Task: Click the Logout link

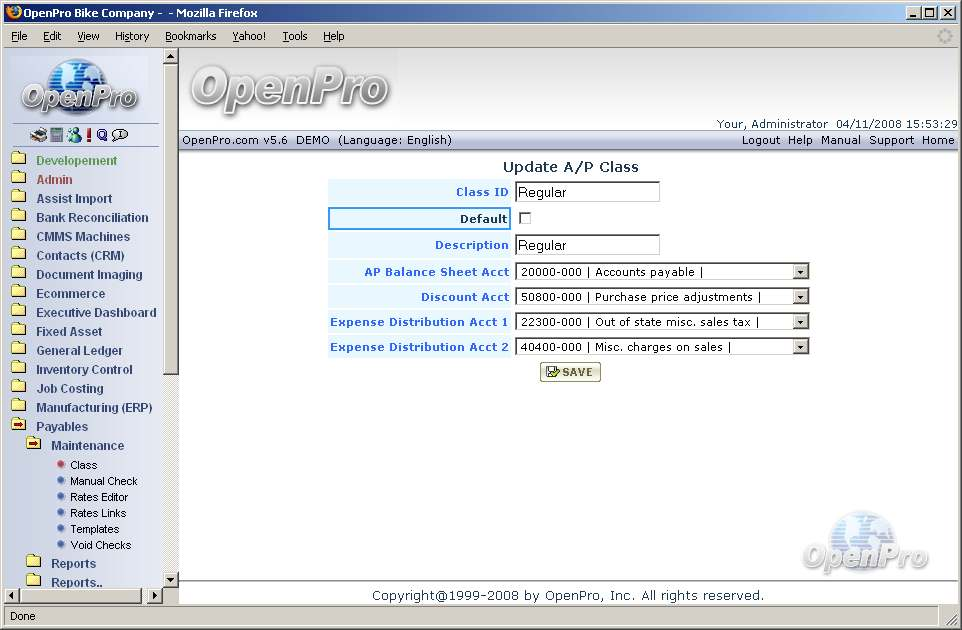Action: pos(760,140)
